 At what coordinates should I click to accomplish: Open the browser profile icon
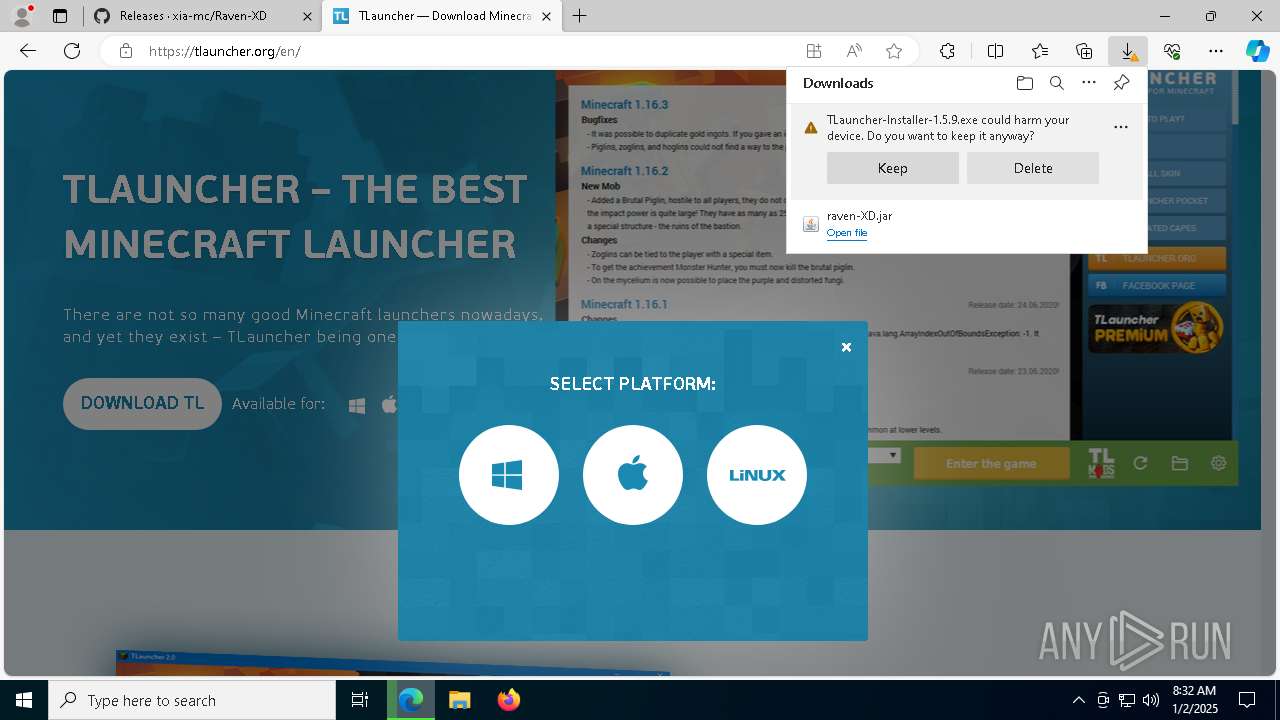tap(21, 16)
